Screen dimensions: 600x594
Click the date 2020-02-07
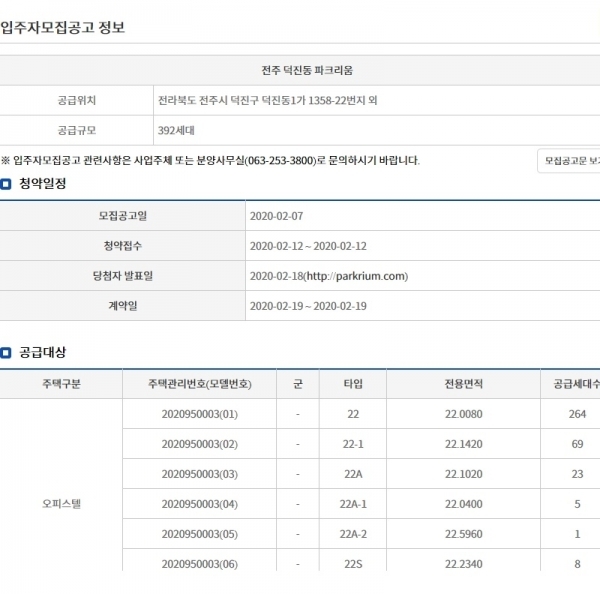click(276, 216)
